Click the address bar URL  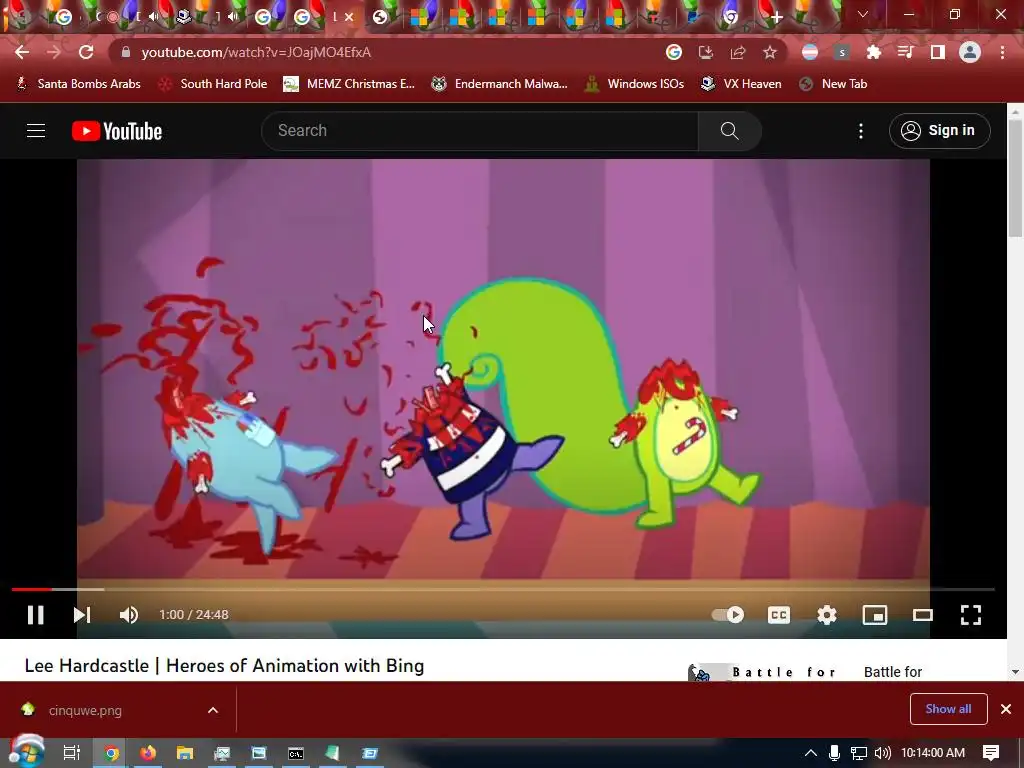tap(256, 52)
